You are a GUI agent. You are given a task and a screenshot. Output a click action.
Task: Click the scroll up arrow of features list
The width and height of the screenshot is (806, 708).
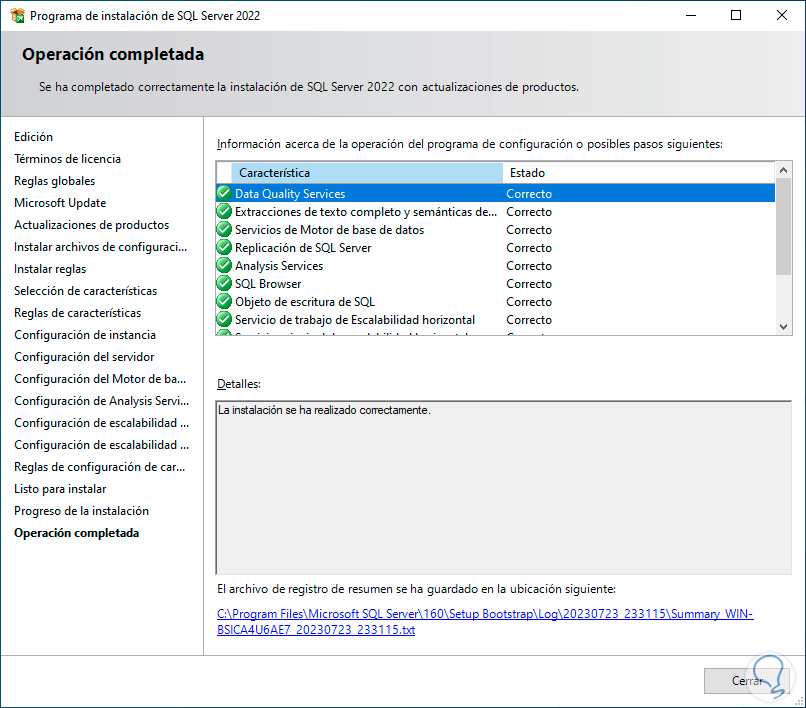783,170
